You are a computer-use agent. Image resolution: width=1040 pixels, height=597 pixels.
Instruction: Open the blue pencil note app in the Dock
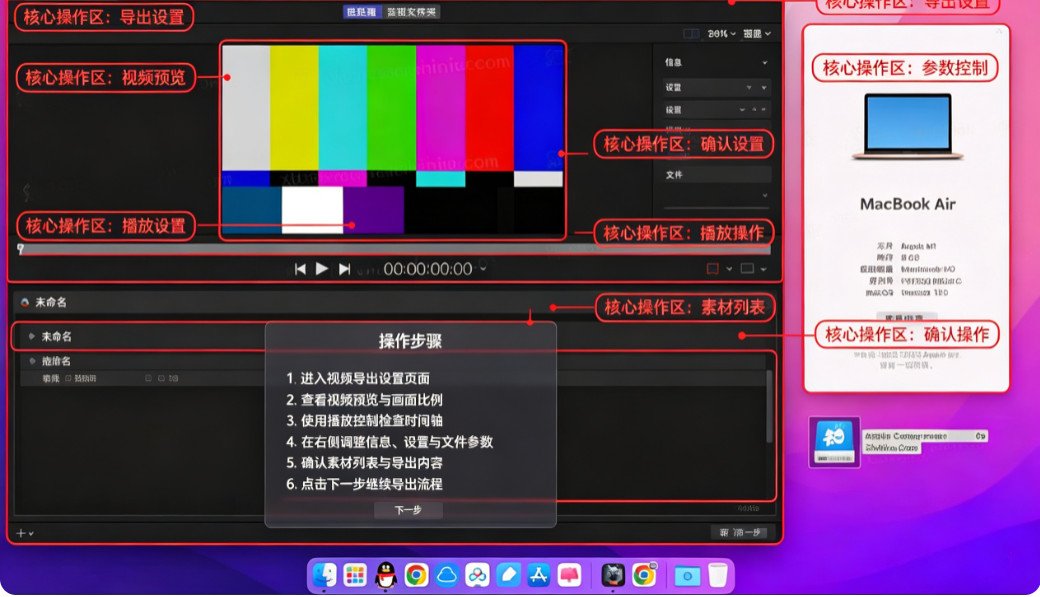(x=508, y=575)
